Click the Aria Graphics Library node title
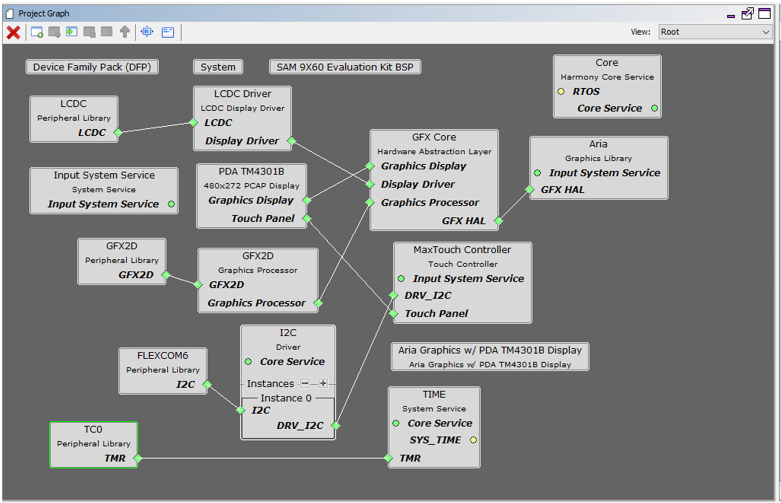This screenshot has height=503, width=781. (598, 144)
